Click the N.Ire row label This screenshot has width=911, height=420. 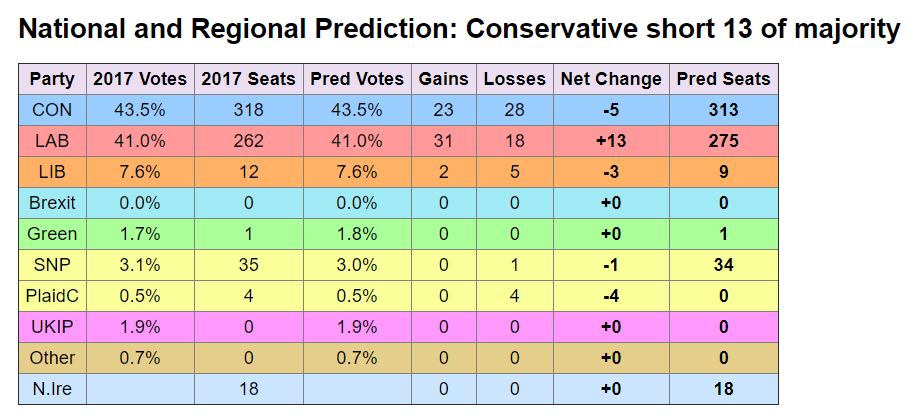[x=52, y=389]
